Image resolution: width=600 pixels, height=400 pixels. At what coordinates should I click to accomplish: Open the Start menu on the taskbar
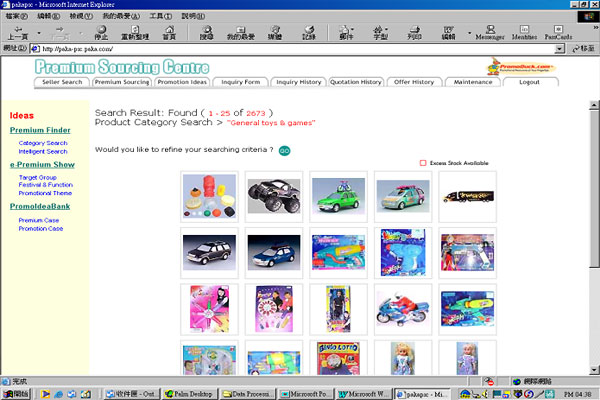pos(16,394)
